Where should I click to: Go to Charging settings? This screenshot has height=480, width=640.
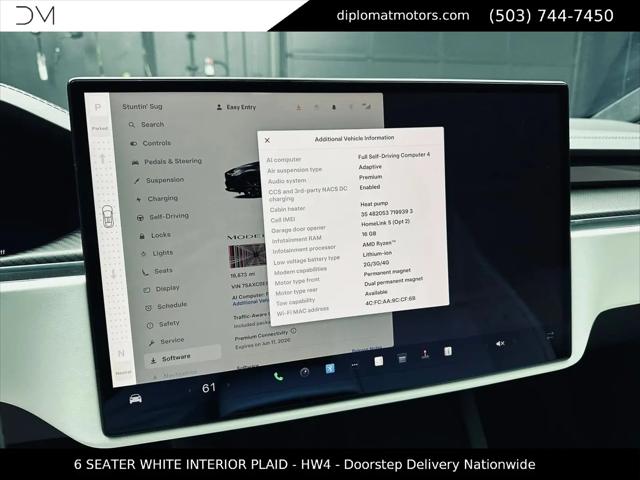(x=158, y=198)
